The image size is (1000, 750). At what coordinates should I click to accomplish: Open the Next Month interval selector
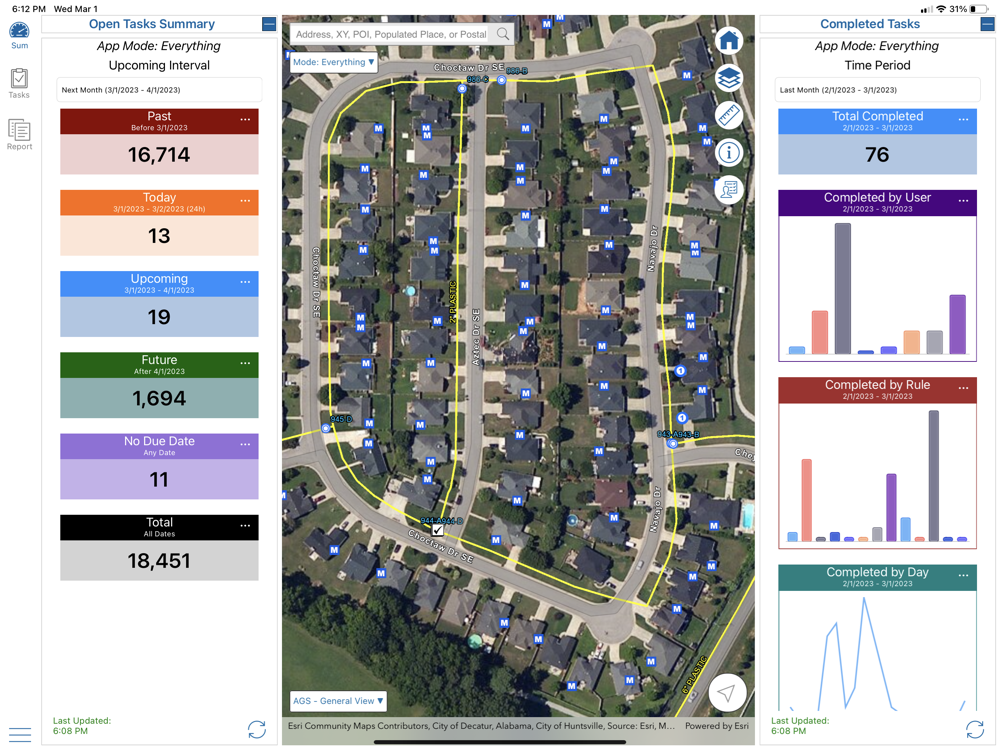(159, 90)
